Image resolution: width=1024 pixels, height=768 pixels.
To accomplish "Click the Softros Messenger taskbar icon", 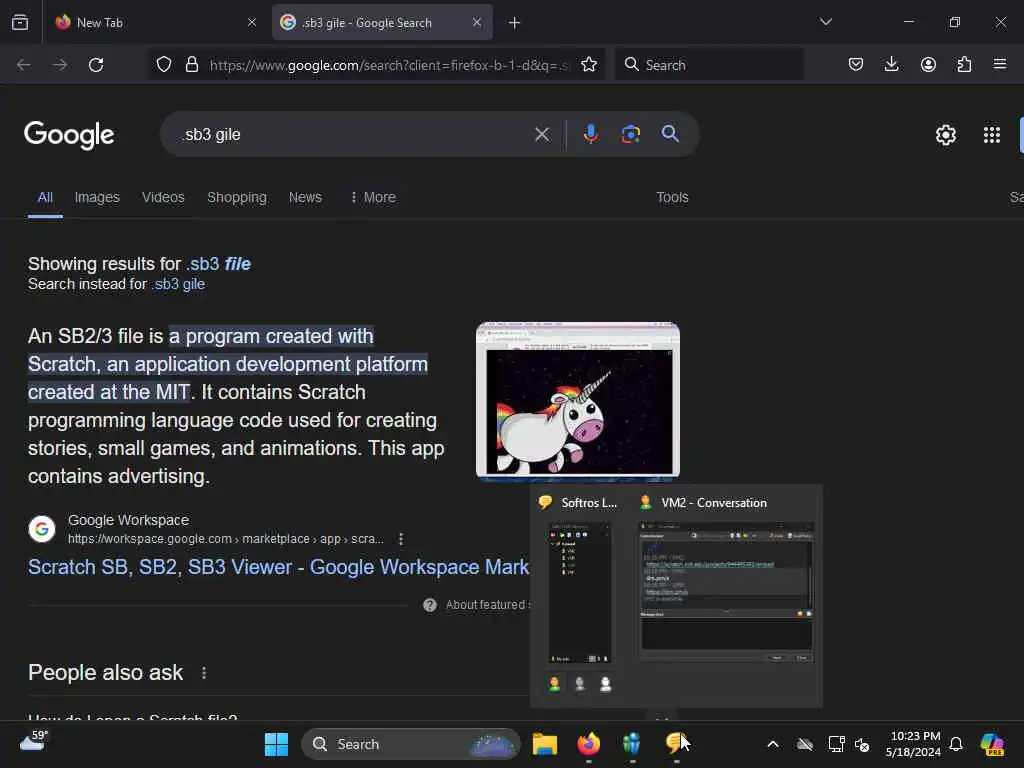I will tap(675, 744).
